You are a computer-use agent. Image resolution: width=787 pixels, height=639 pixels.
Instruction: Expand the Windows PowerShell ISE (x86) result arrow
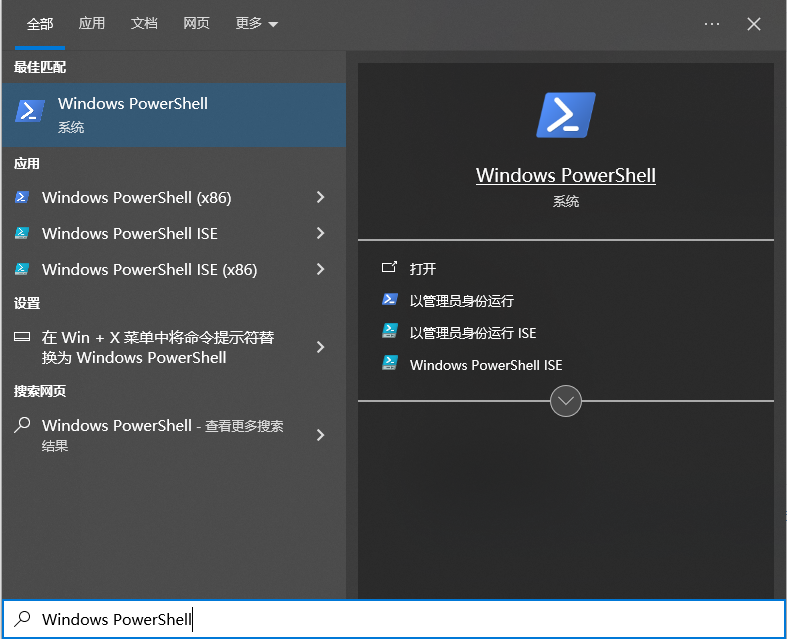[x=320, y=270]
